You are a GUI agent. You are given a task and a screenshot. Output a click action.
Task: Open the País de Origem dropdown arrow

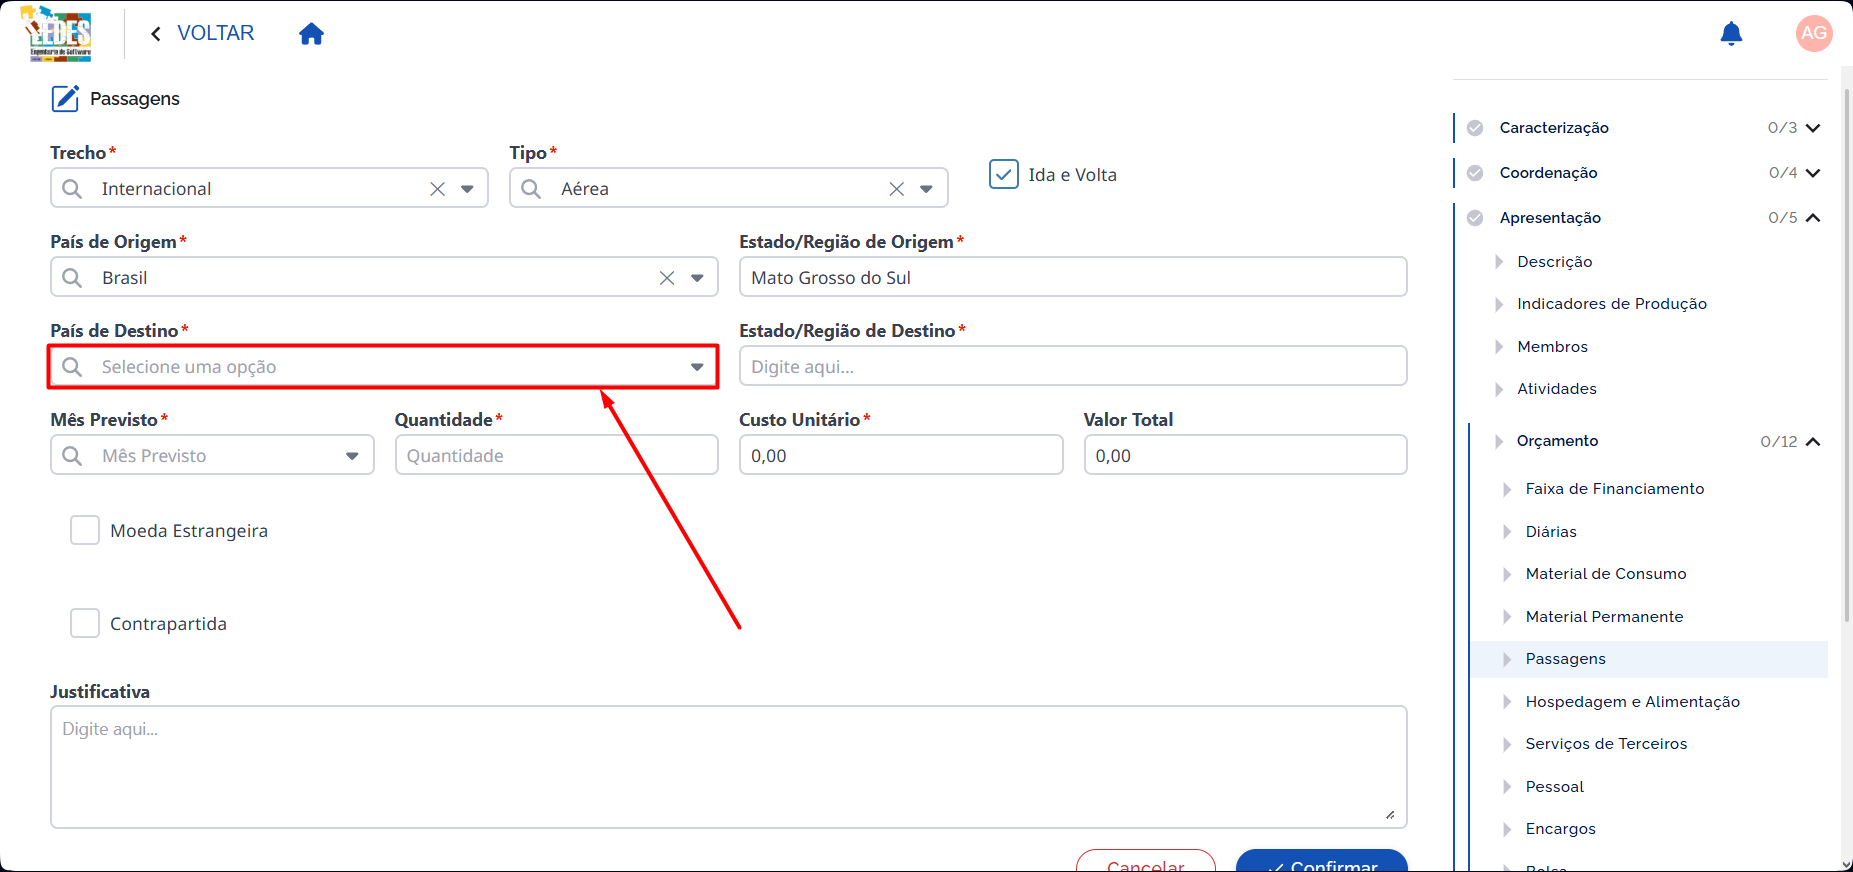point(697,278)
